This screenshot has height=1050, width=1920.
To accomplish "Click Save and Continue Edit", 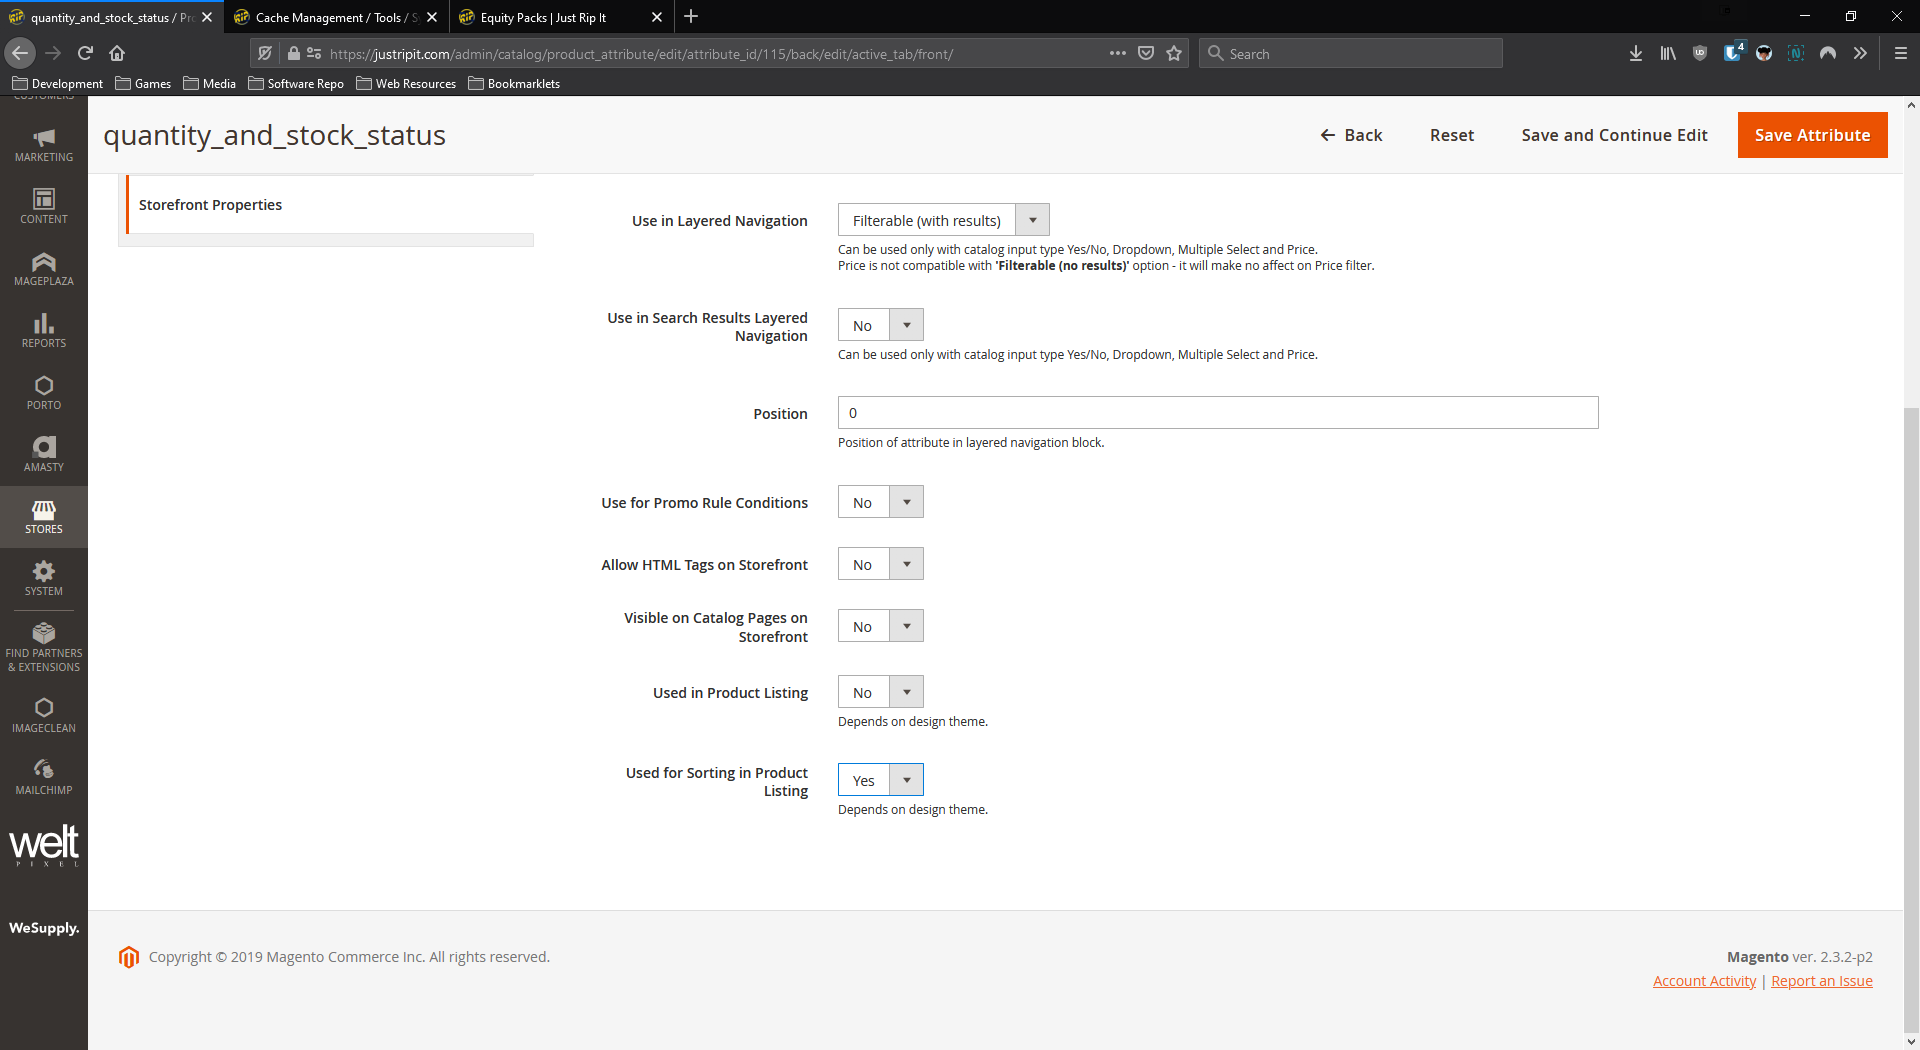I will point(1614,135).
